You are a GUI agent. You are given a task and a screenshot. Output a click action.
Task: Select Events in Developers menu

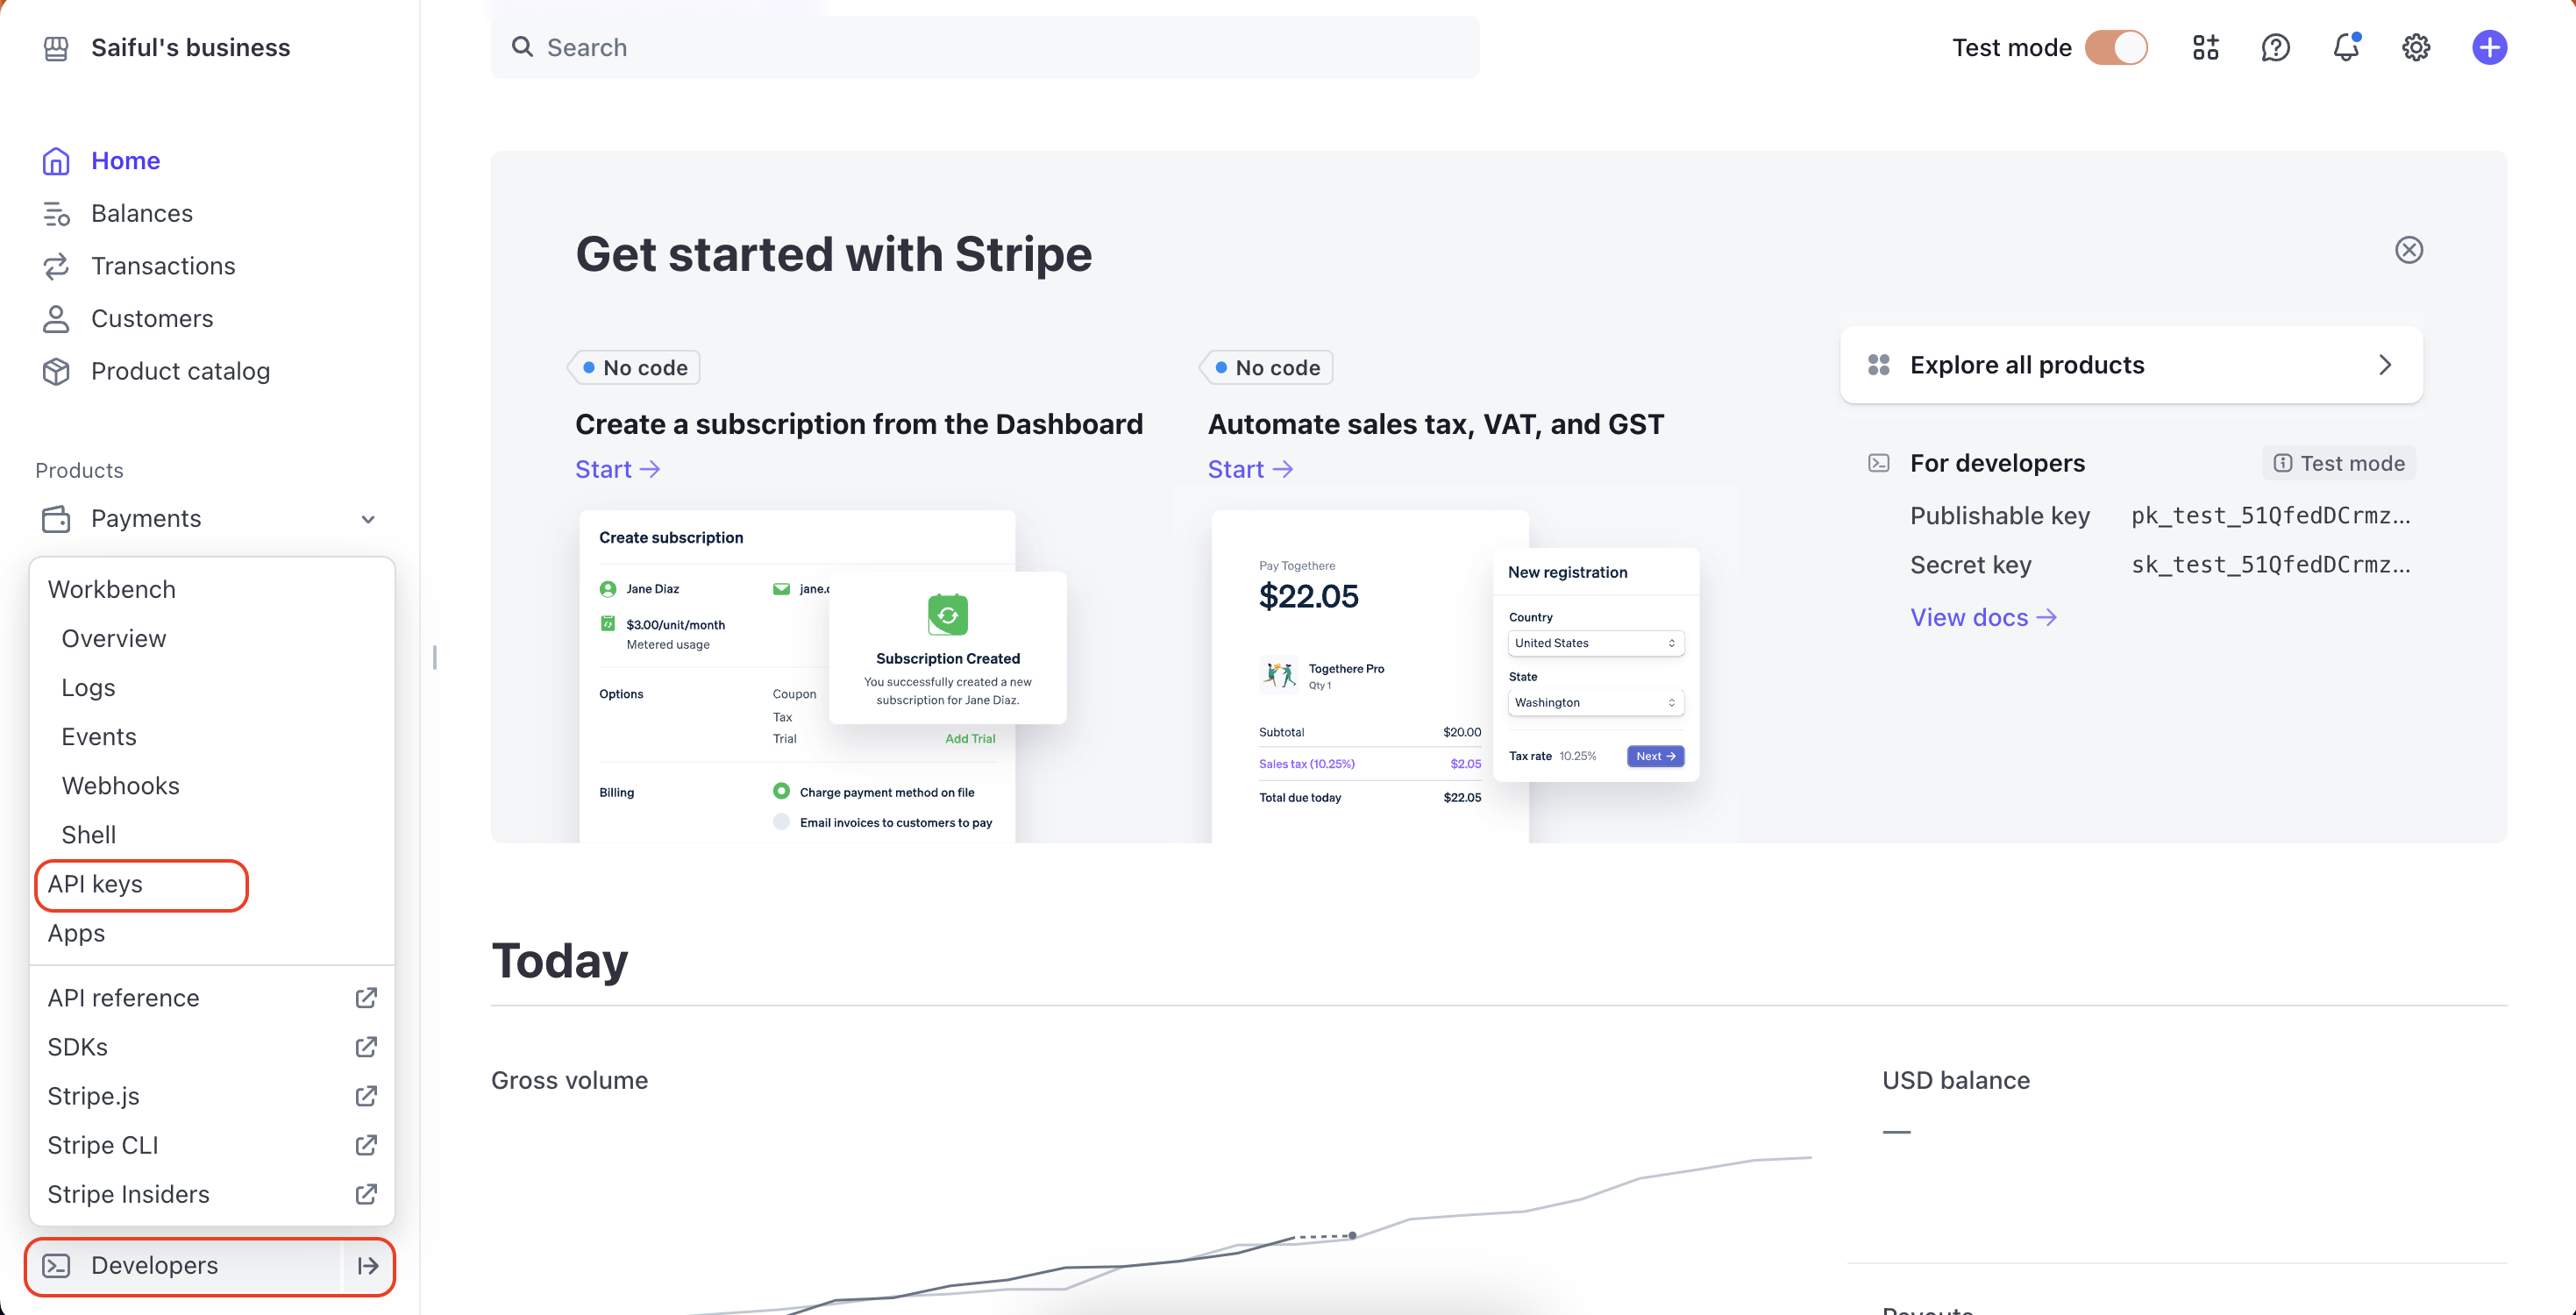(x=99, y=736)
